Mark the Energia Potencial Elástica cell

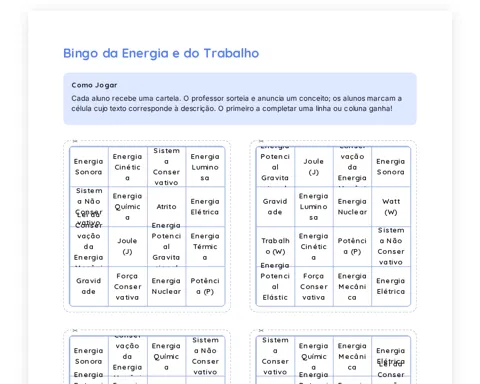pyautogui.click(x=275, y=287)
